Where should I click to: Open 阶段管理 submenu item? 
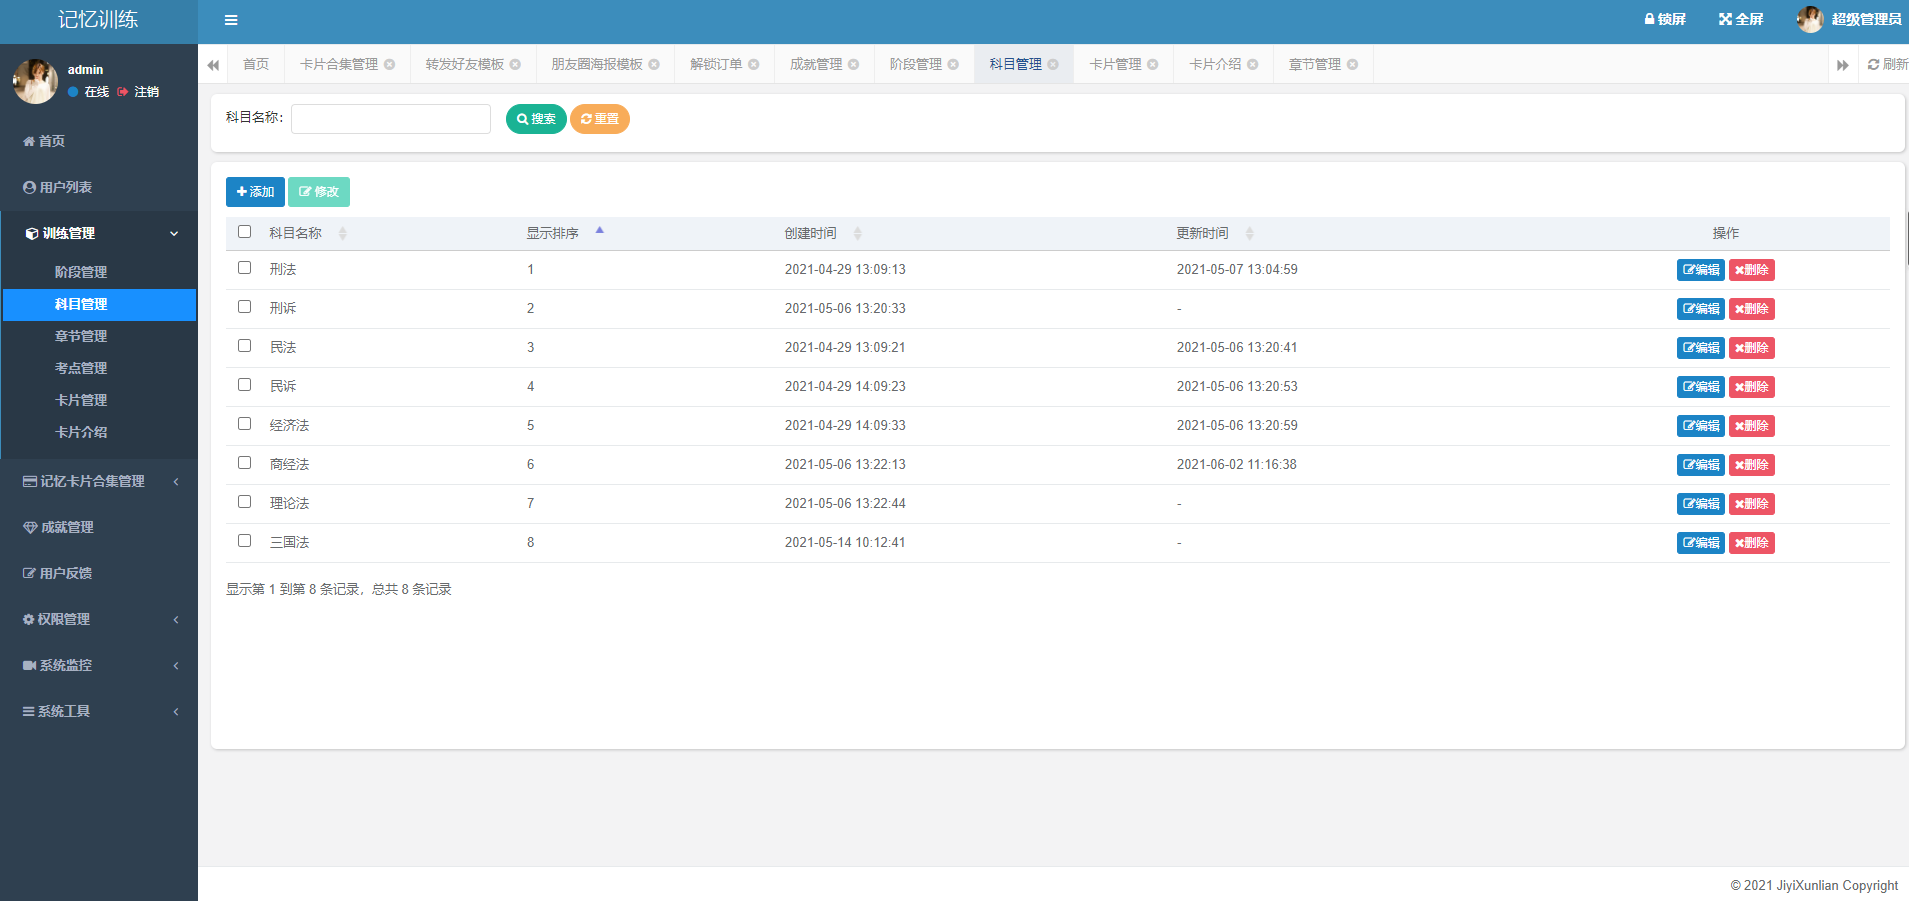tap(99, 272)
